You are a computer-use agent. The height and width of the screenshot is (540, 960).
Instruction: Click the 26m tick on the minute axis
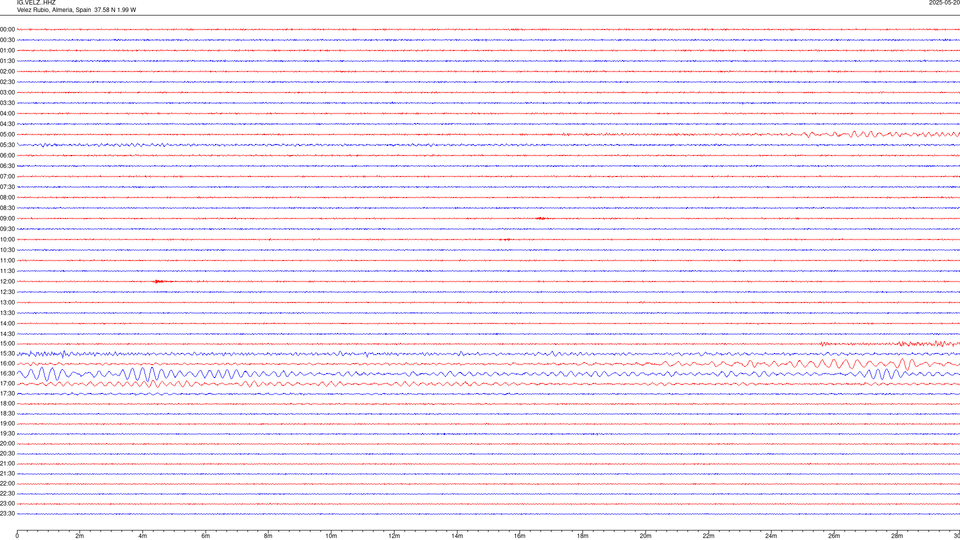click(834, 536)
